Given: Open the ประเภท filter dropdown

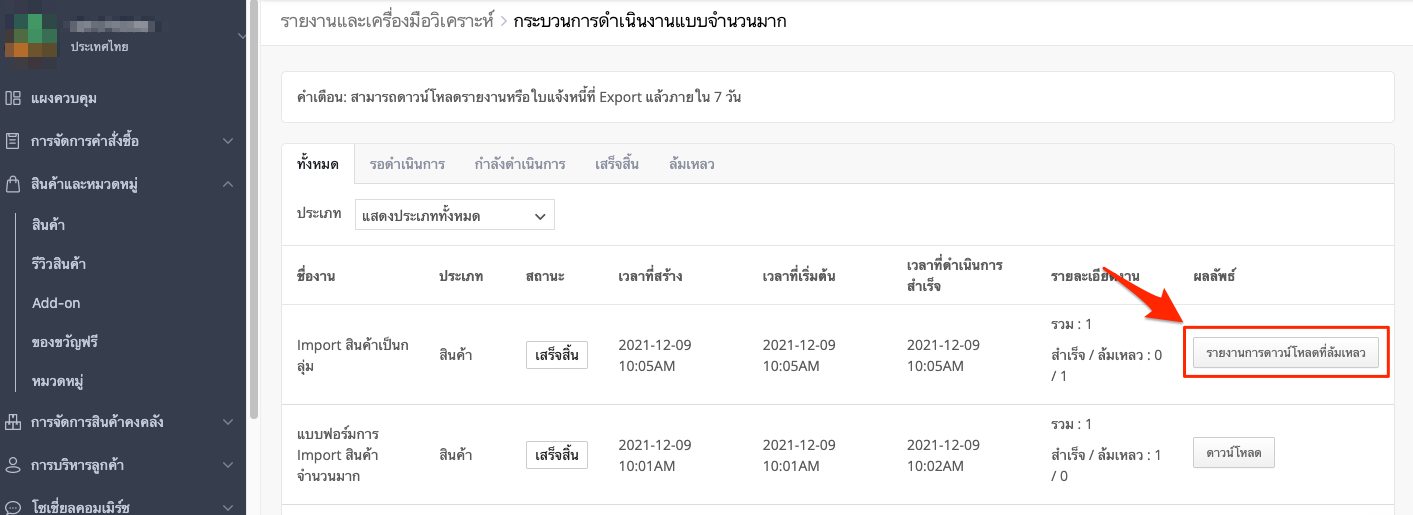Looking at the screenshot, I should click(455, 215).
